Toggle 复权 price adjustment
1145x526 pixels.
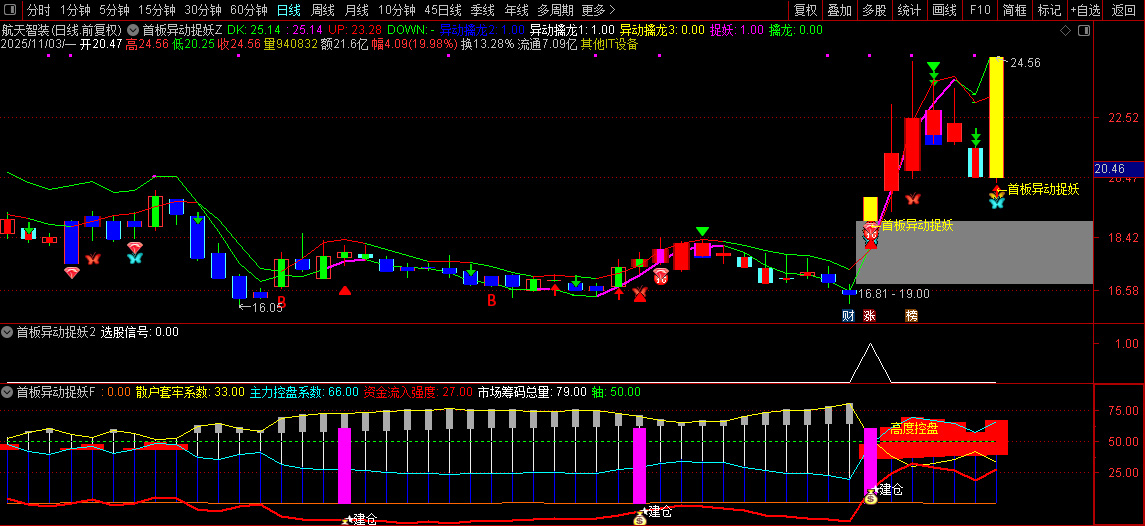[x=805, y=10]
